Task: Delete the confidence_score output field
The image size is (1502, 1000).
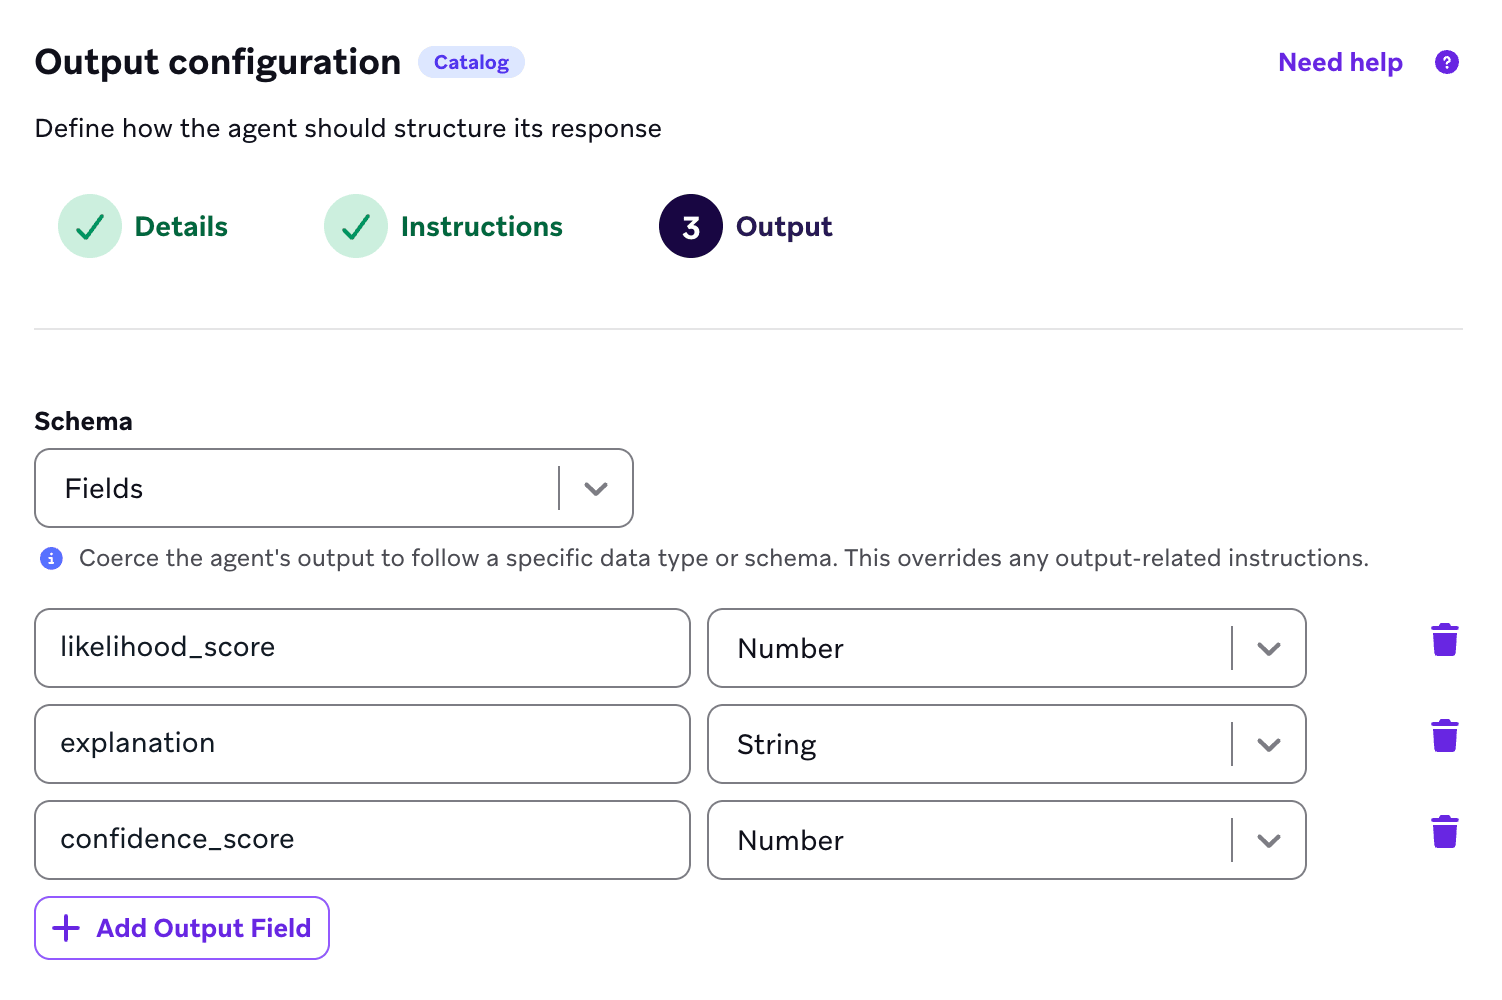Action: click(1445, 832)
